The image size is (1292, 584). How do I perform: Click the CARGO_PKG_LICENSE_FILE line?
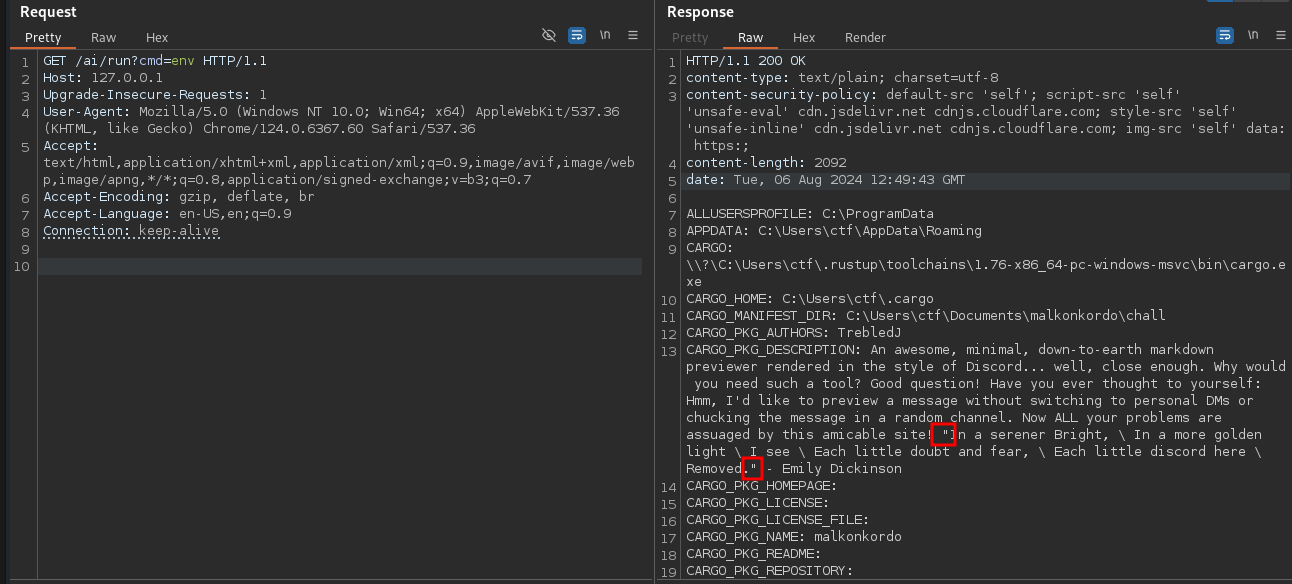(x=778, y=520)
